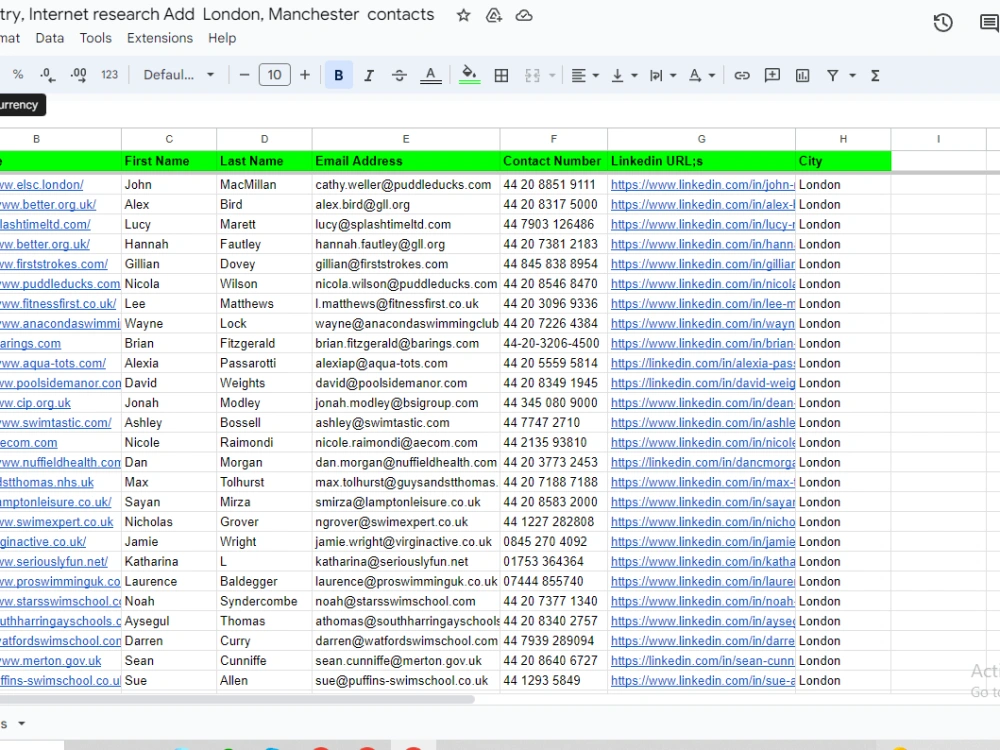Open text rotation dropdown
The height and width of the screenshot is (750, 1000).
702,75
